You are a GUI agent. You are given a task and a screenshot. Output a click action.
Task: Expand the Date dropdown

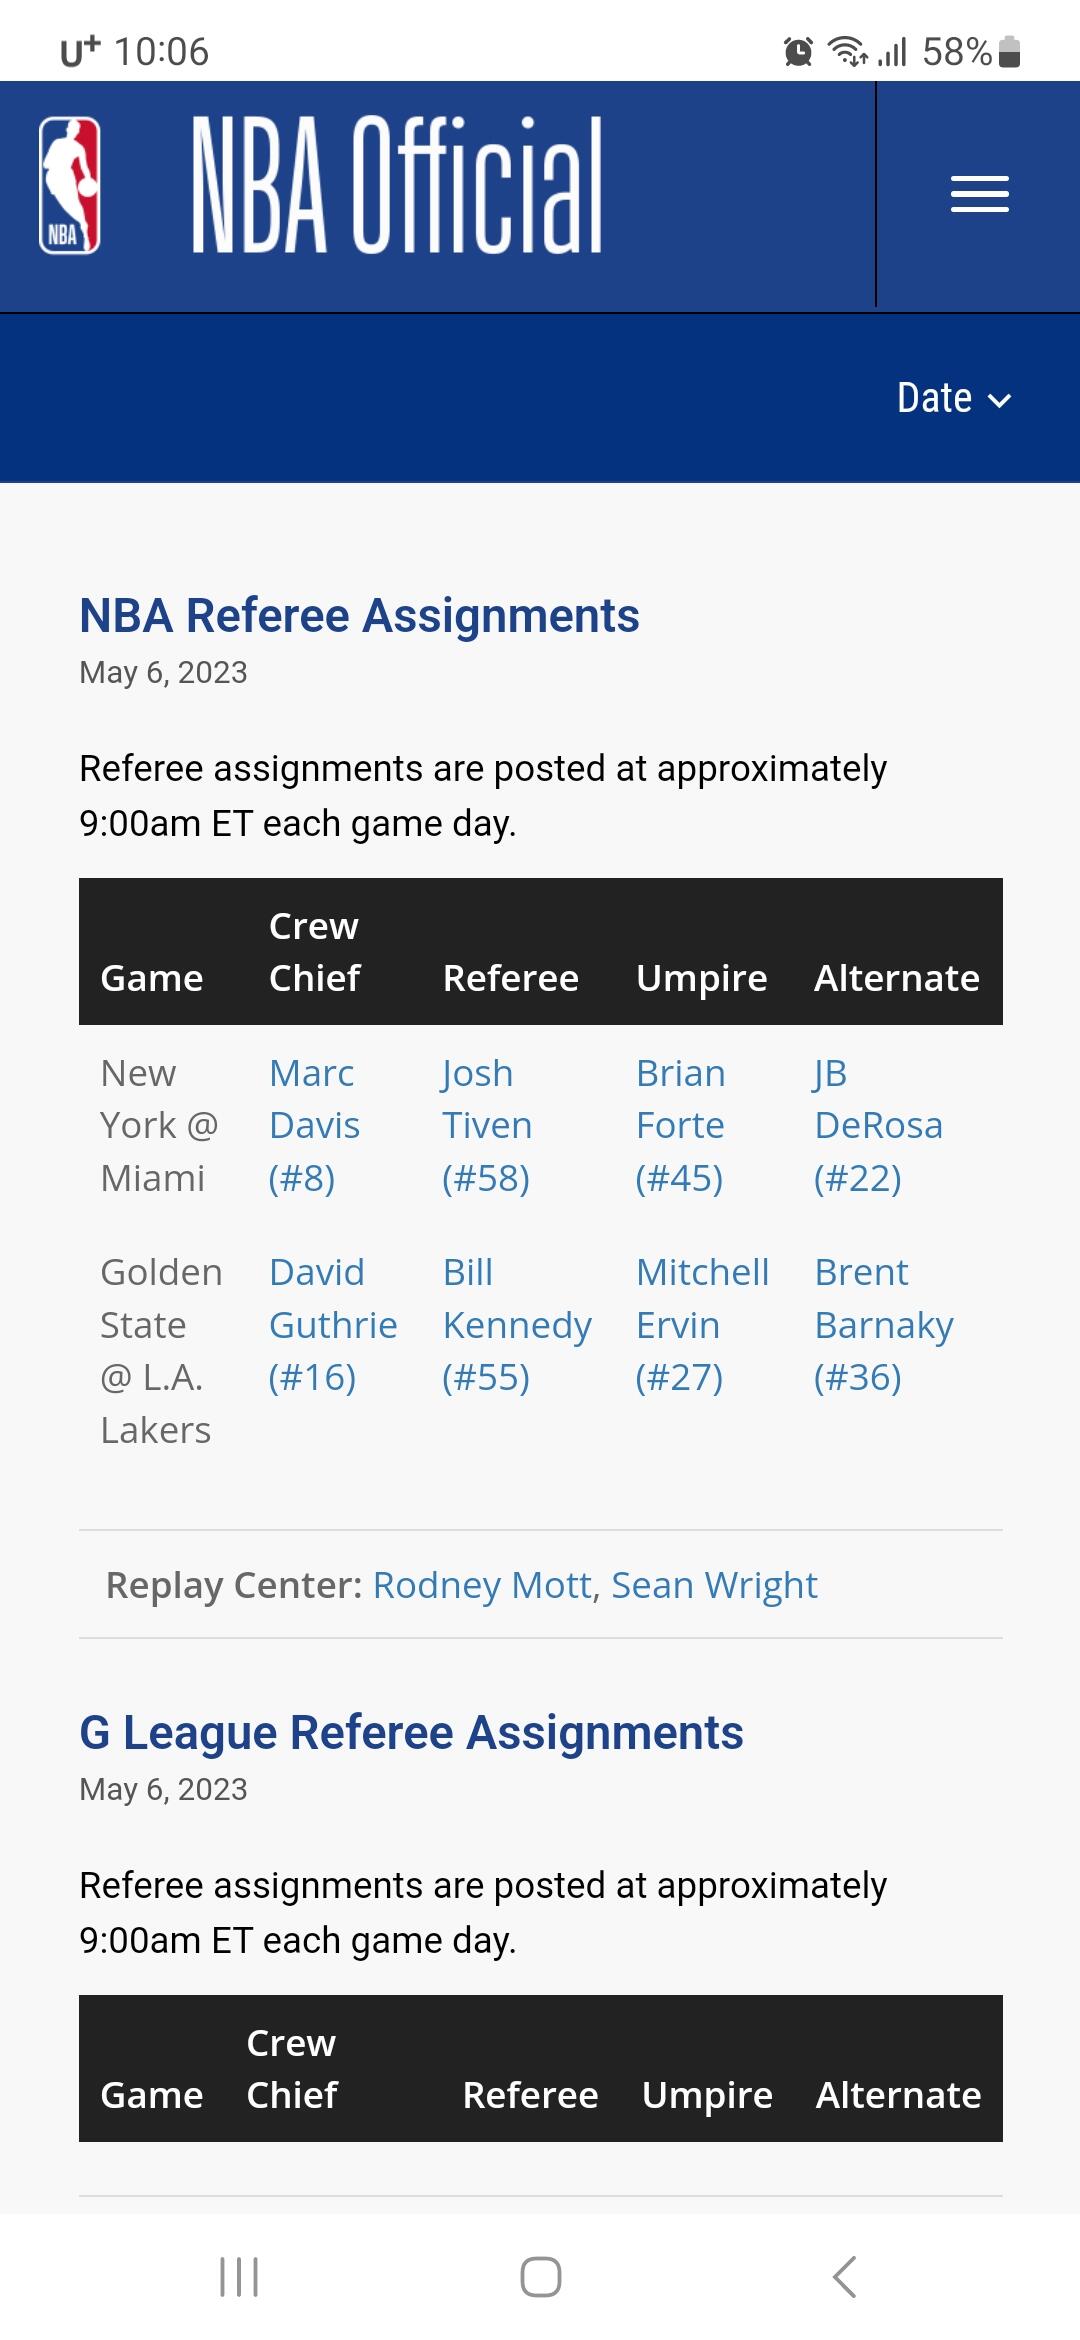pos(955,398)
